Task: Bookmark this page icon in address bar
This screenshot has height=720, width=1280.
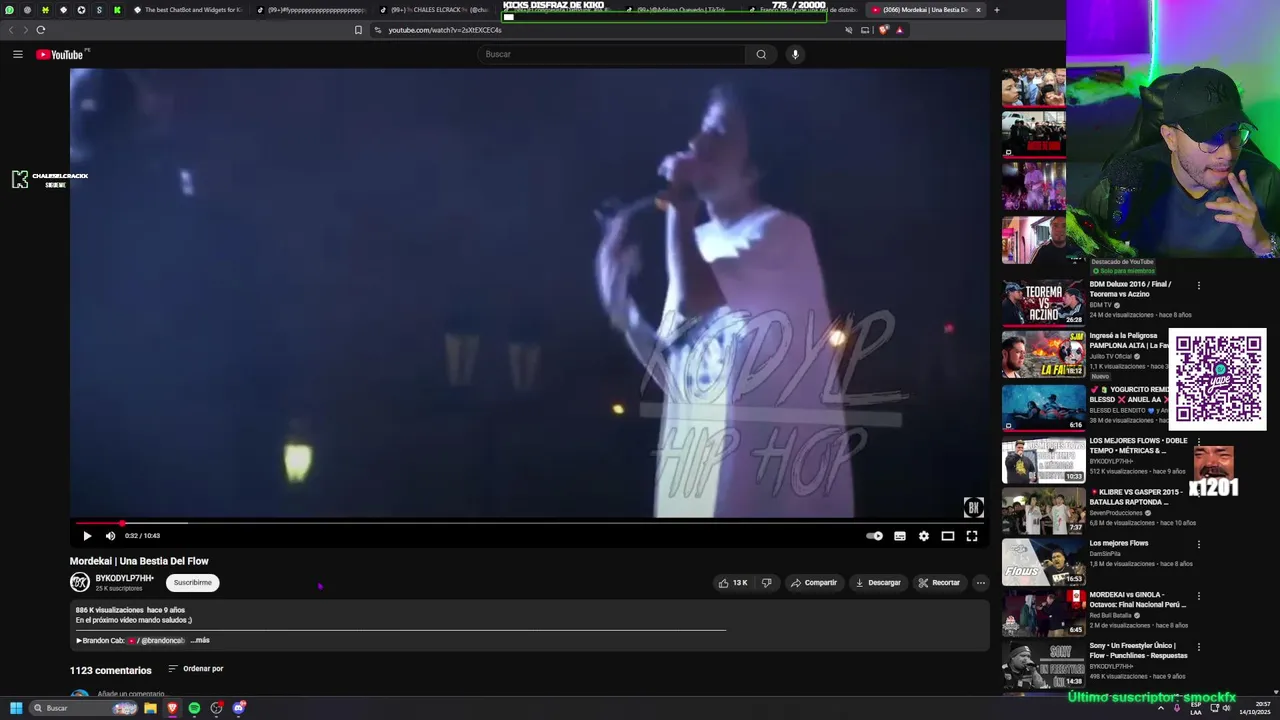Action: [358, 30]
